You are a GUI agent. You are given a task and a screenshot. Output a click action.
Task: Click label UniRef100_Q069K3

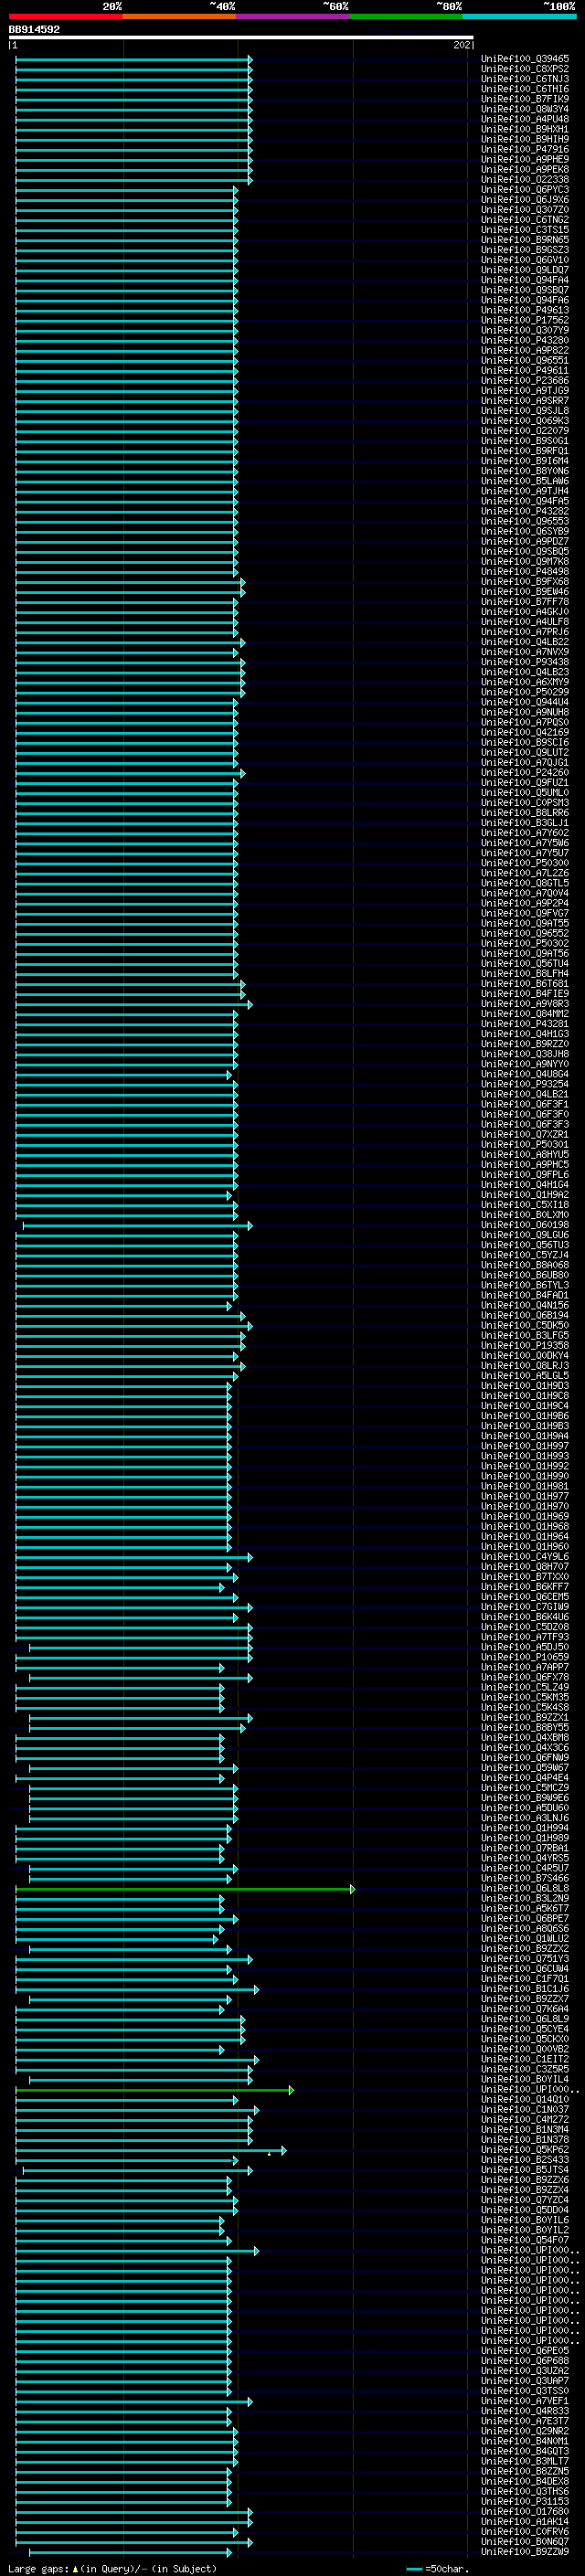click(525, 421)
